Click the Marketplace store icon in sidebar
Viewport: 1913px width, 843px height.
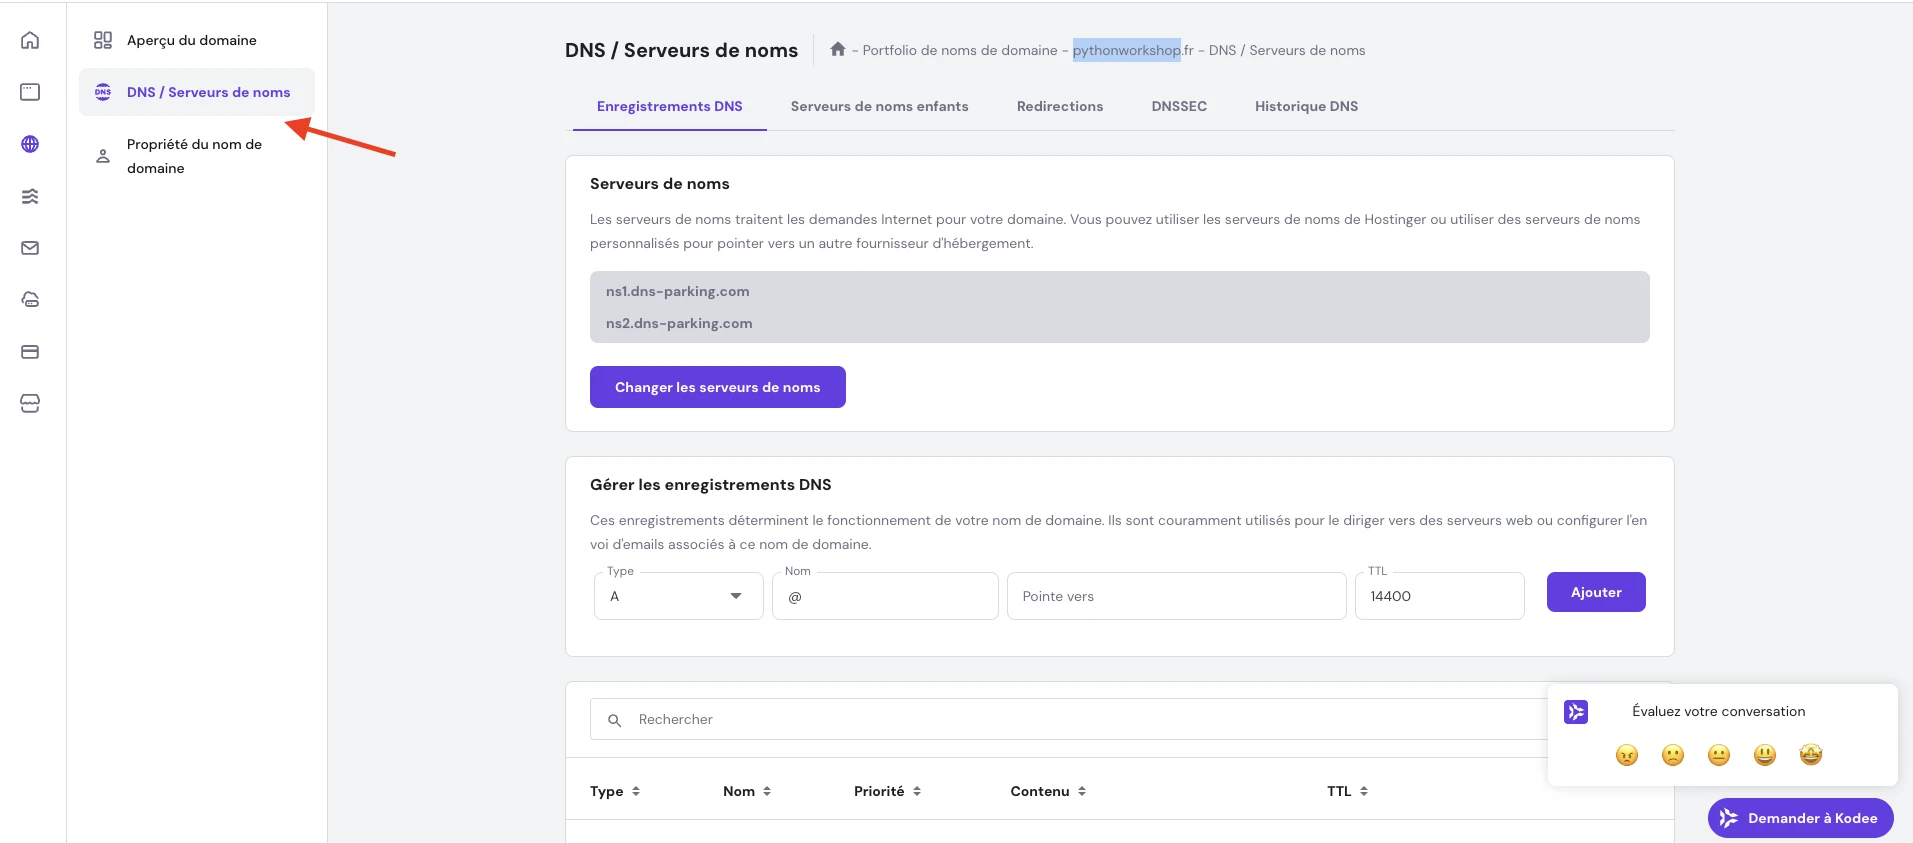click(30, 404)
